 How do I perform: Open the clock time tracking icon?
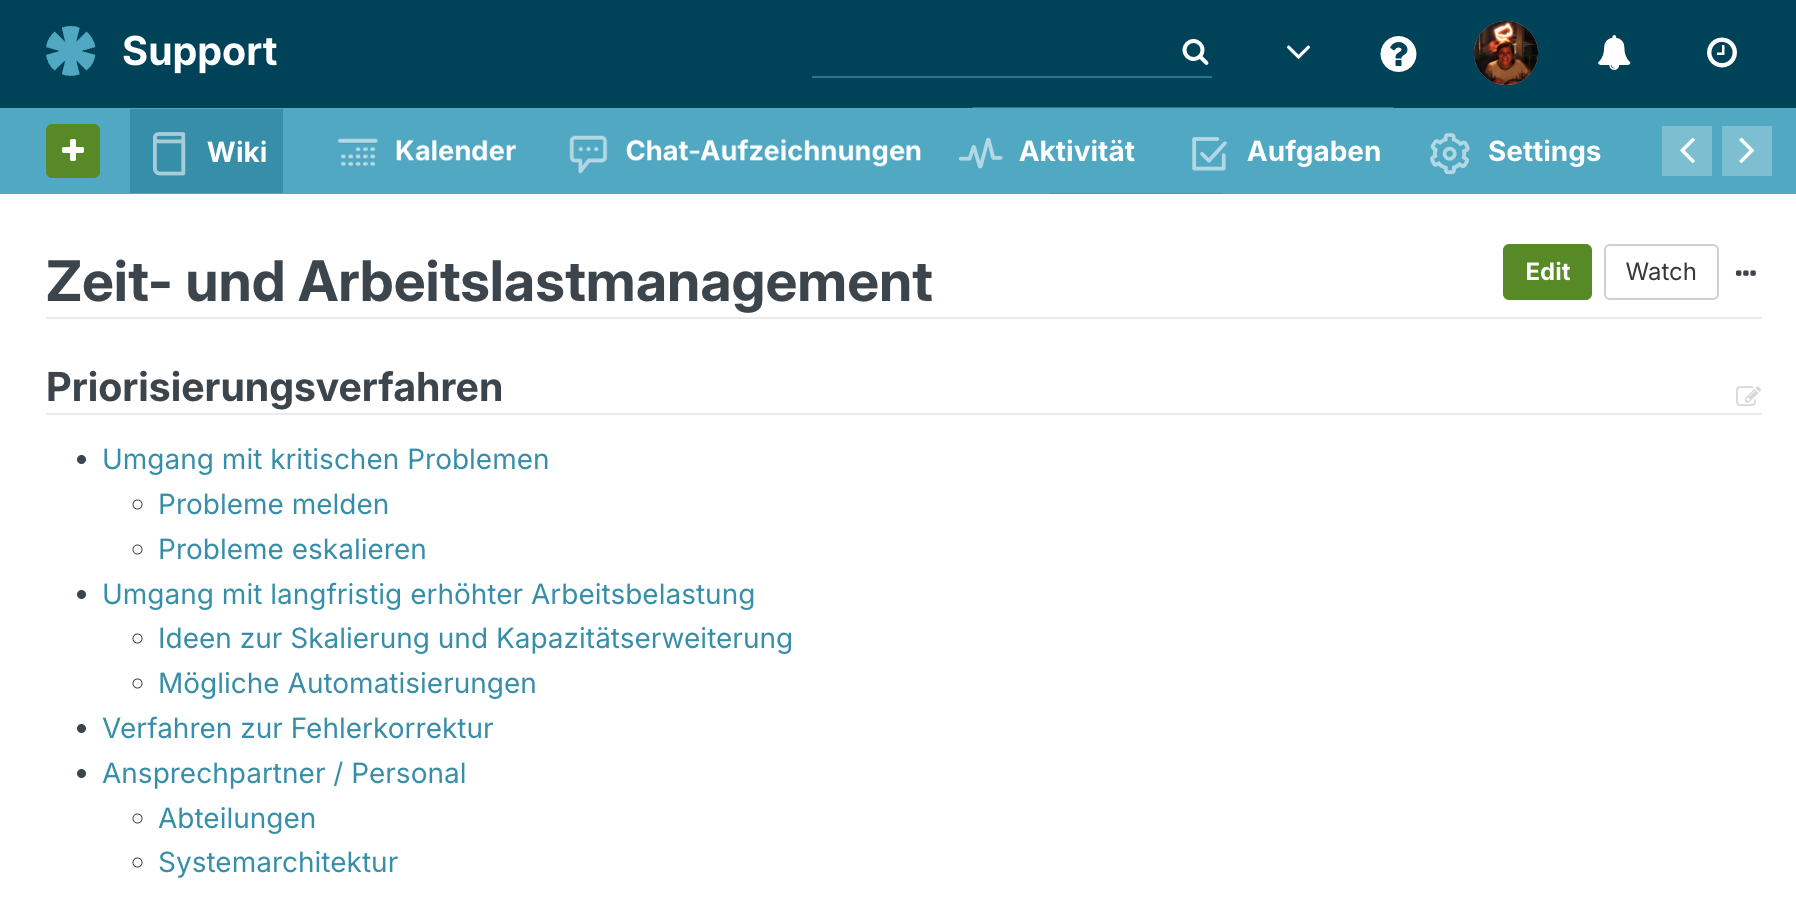click(x=1722, y=52)
